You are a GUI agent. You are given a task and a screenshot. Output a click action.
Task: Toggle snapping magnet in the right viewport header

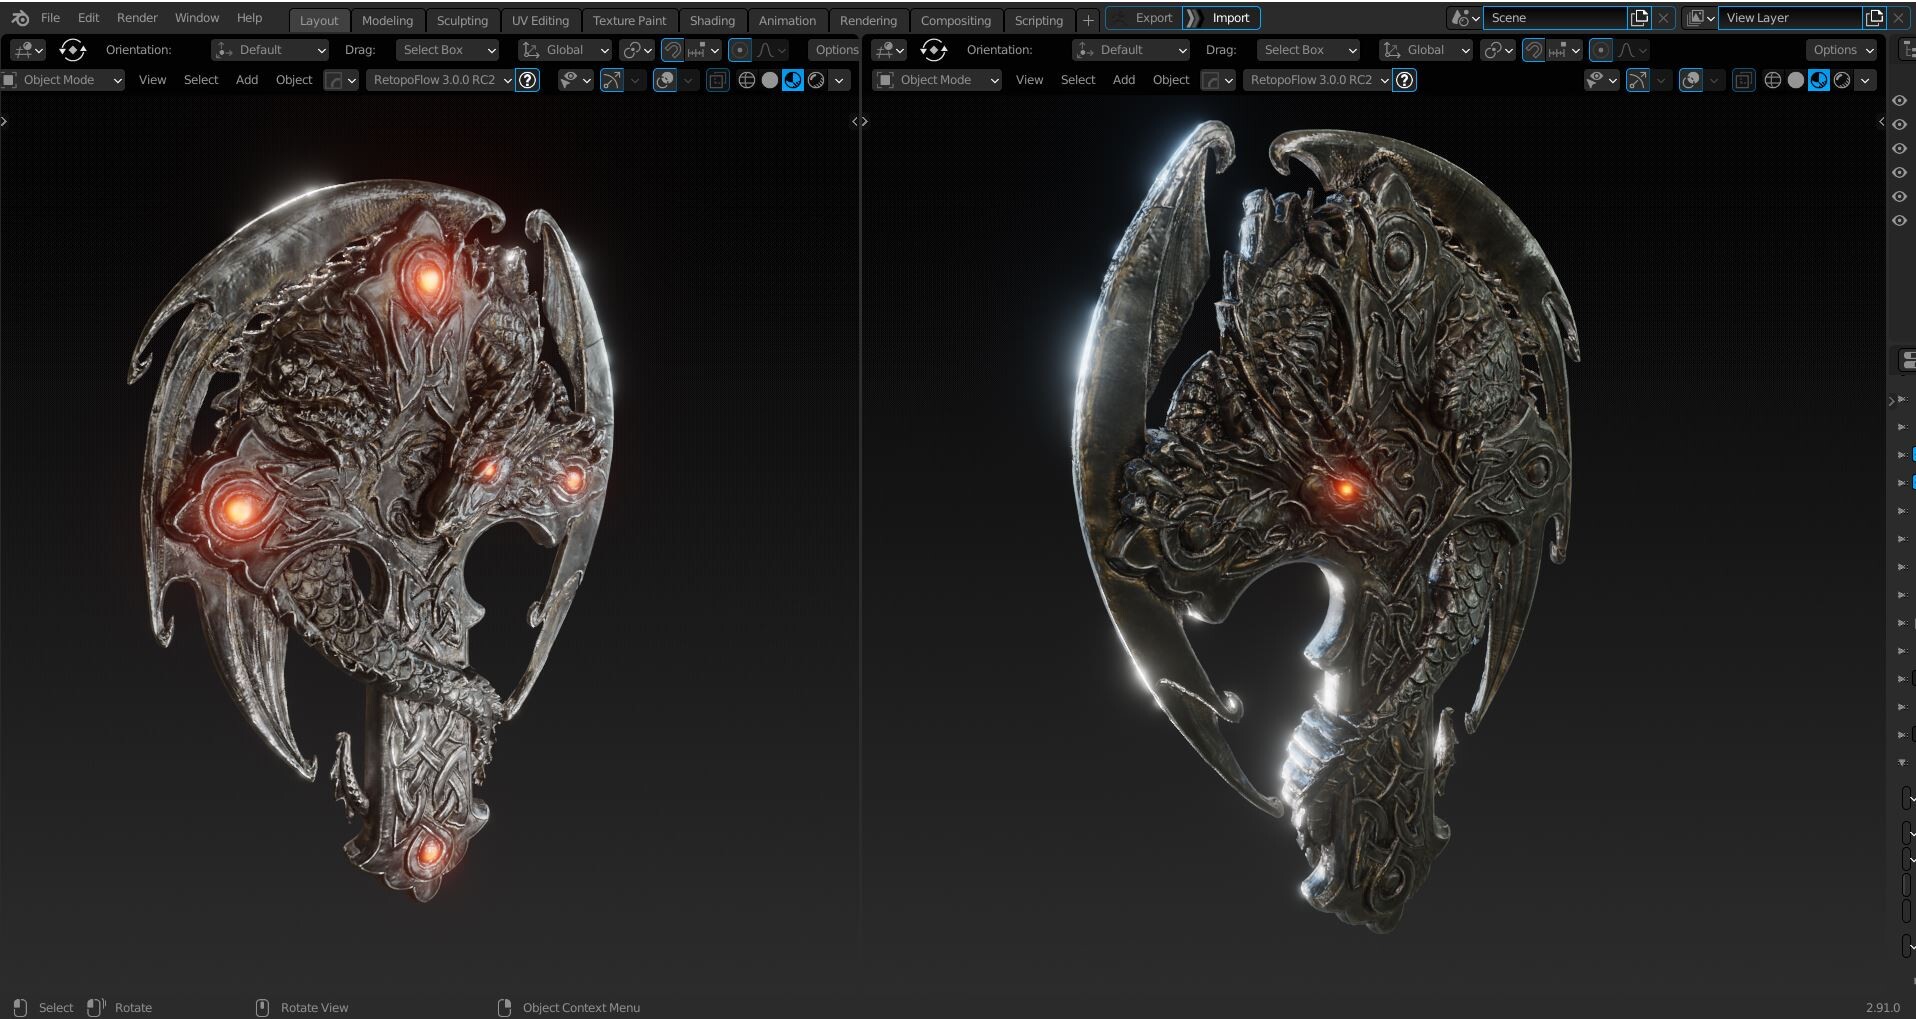[x=1534, y=50]
